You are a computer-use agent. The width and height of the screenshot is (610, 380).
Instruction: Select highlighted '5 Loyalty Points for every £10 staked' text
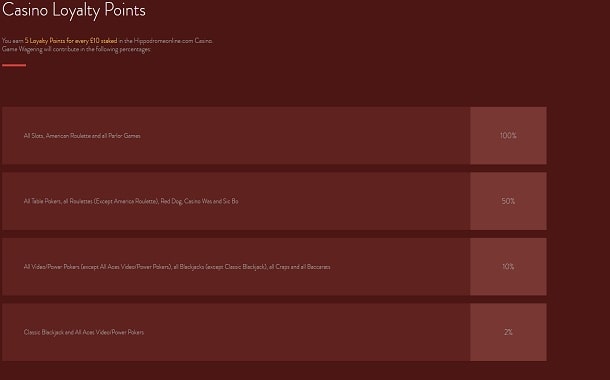(x=71, y=40)
